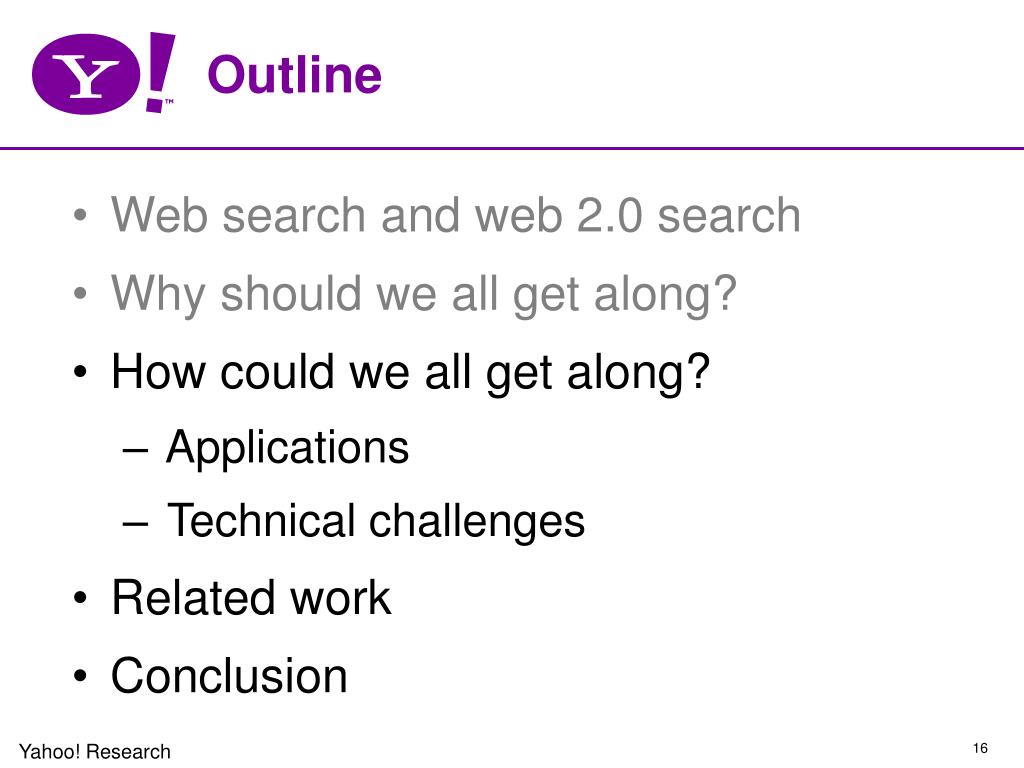Click 'How could we all get along?' item

[x=411, y=373]
